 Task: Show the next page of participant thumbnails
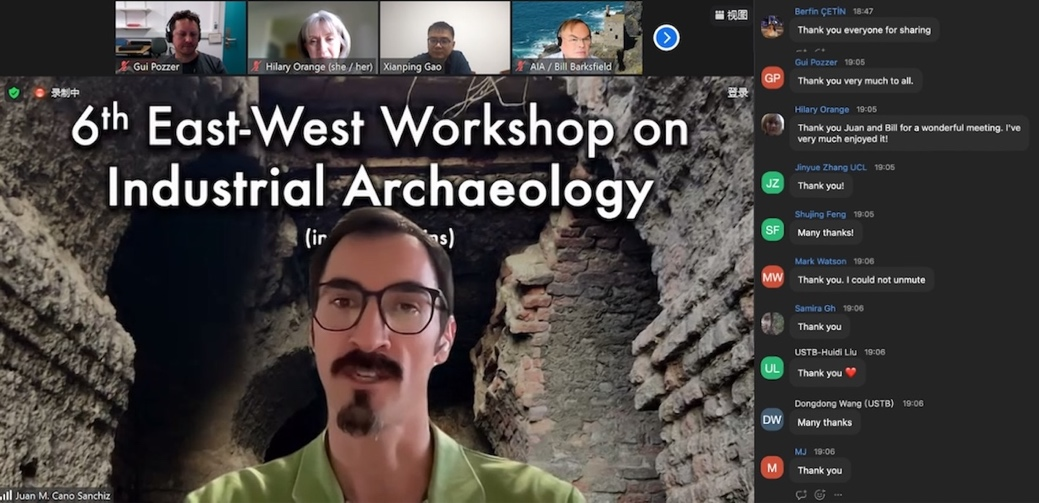click(666, 38)
